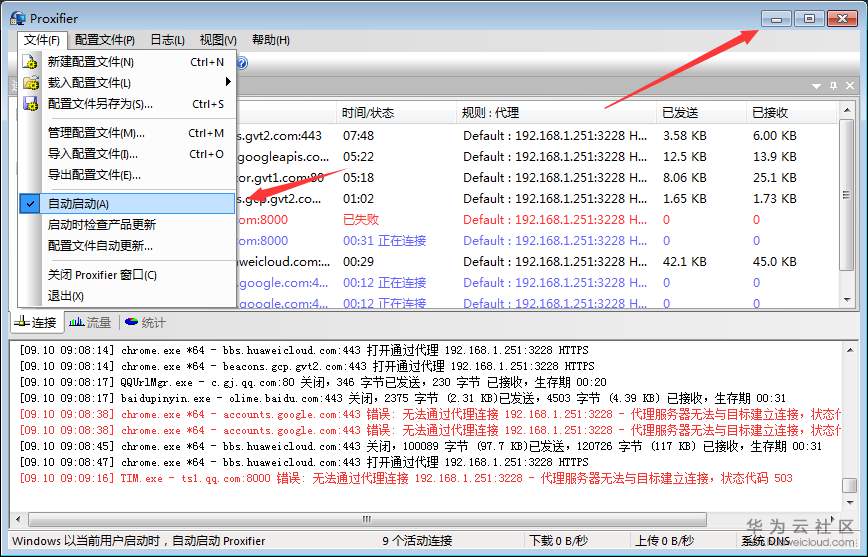The height and width of the screenshot is (557, 868).
Task: Switch to the 连接 tab
Action: [x=36, y=322]
